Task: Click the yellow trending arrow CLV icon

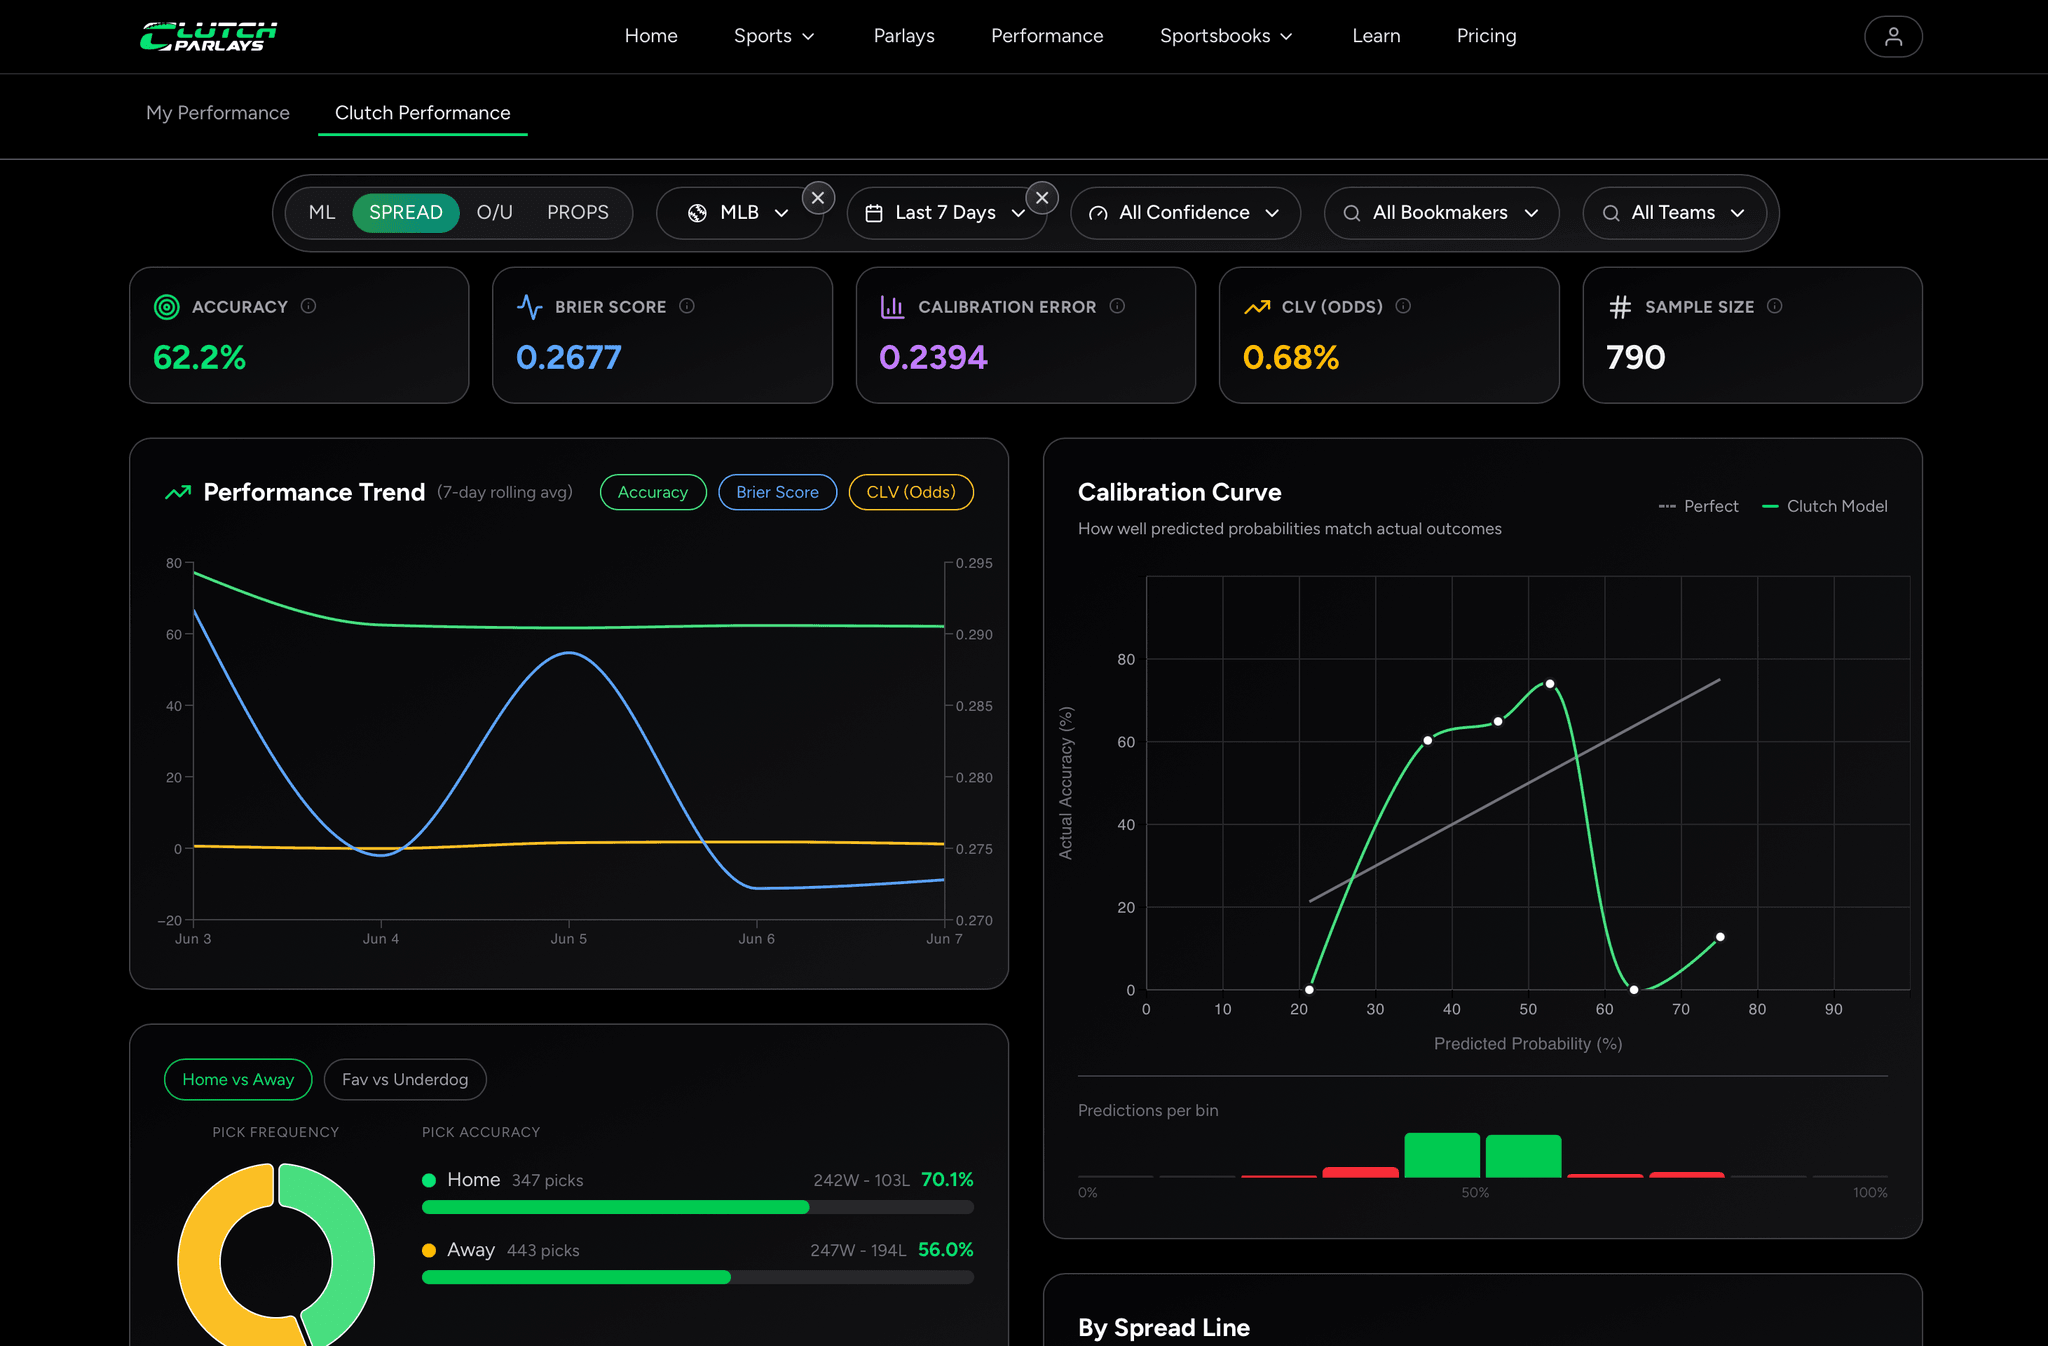Action: tap(1257, 307)
